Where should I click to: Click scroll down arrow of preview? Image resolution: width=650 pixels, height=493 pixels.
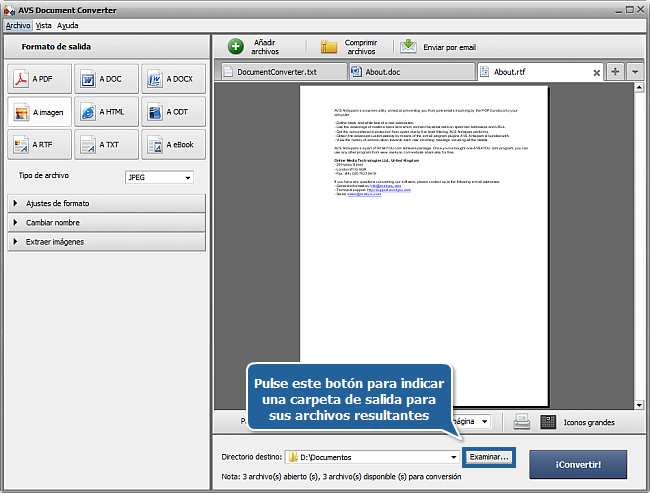tap(639, 405)
